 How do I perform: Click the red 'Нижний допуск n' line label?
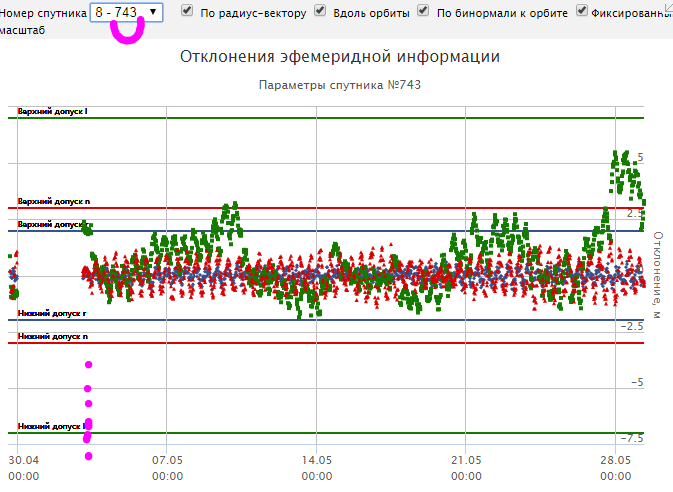[x=52, y=337]
